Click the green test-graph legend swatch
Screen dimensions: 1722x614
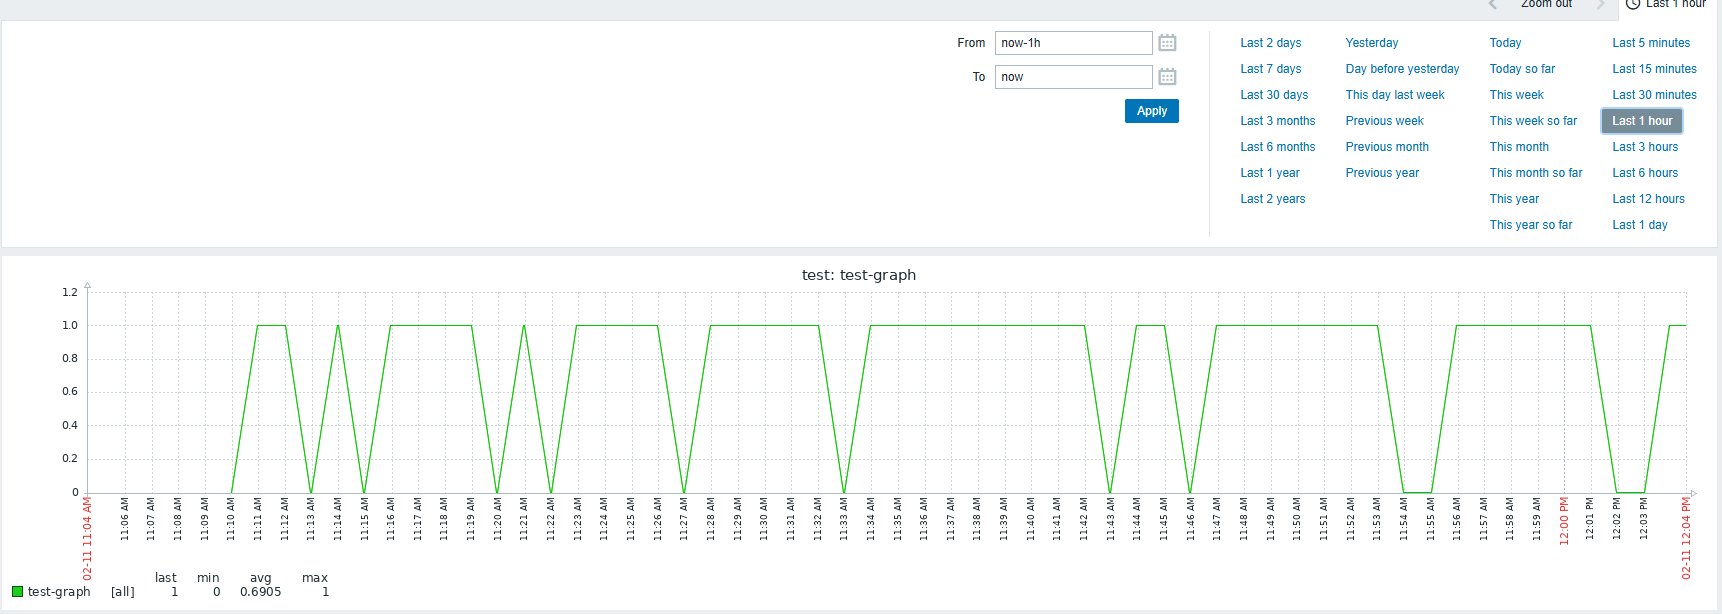pyautogui.click(x=17, y=592)
